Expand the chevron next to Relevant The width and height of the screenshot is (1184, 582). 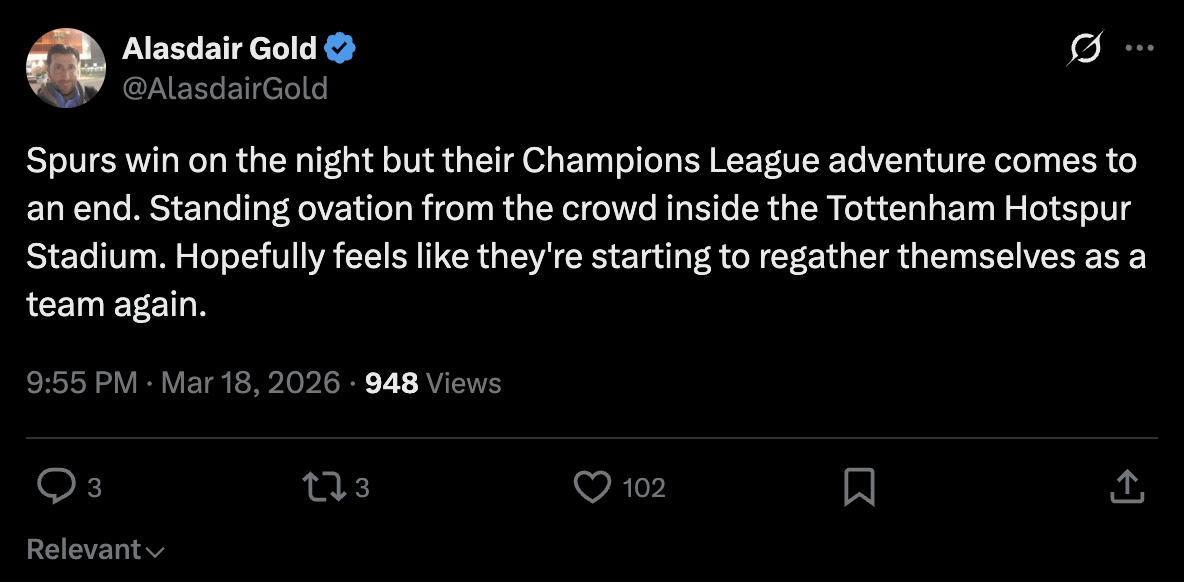tap(155, 551)
